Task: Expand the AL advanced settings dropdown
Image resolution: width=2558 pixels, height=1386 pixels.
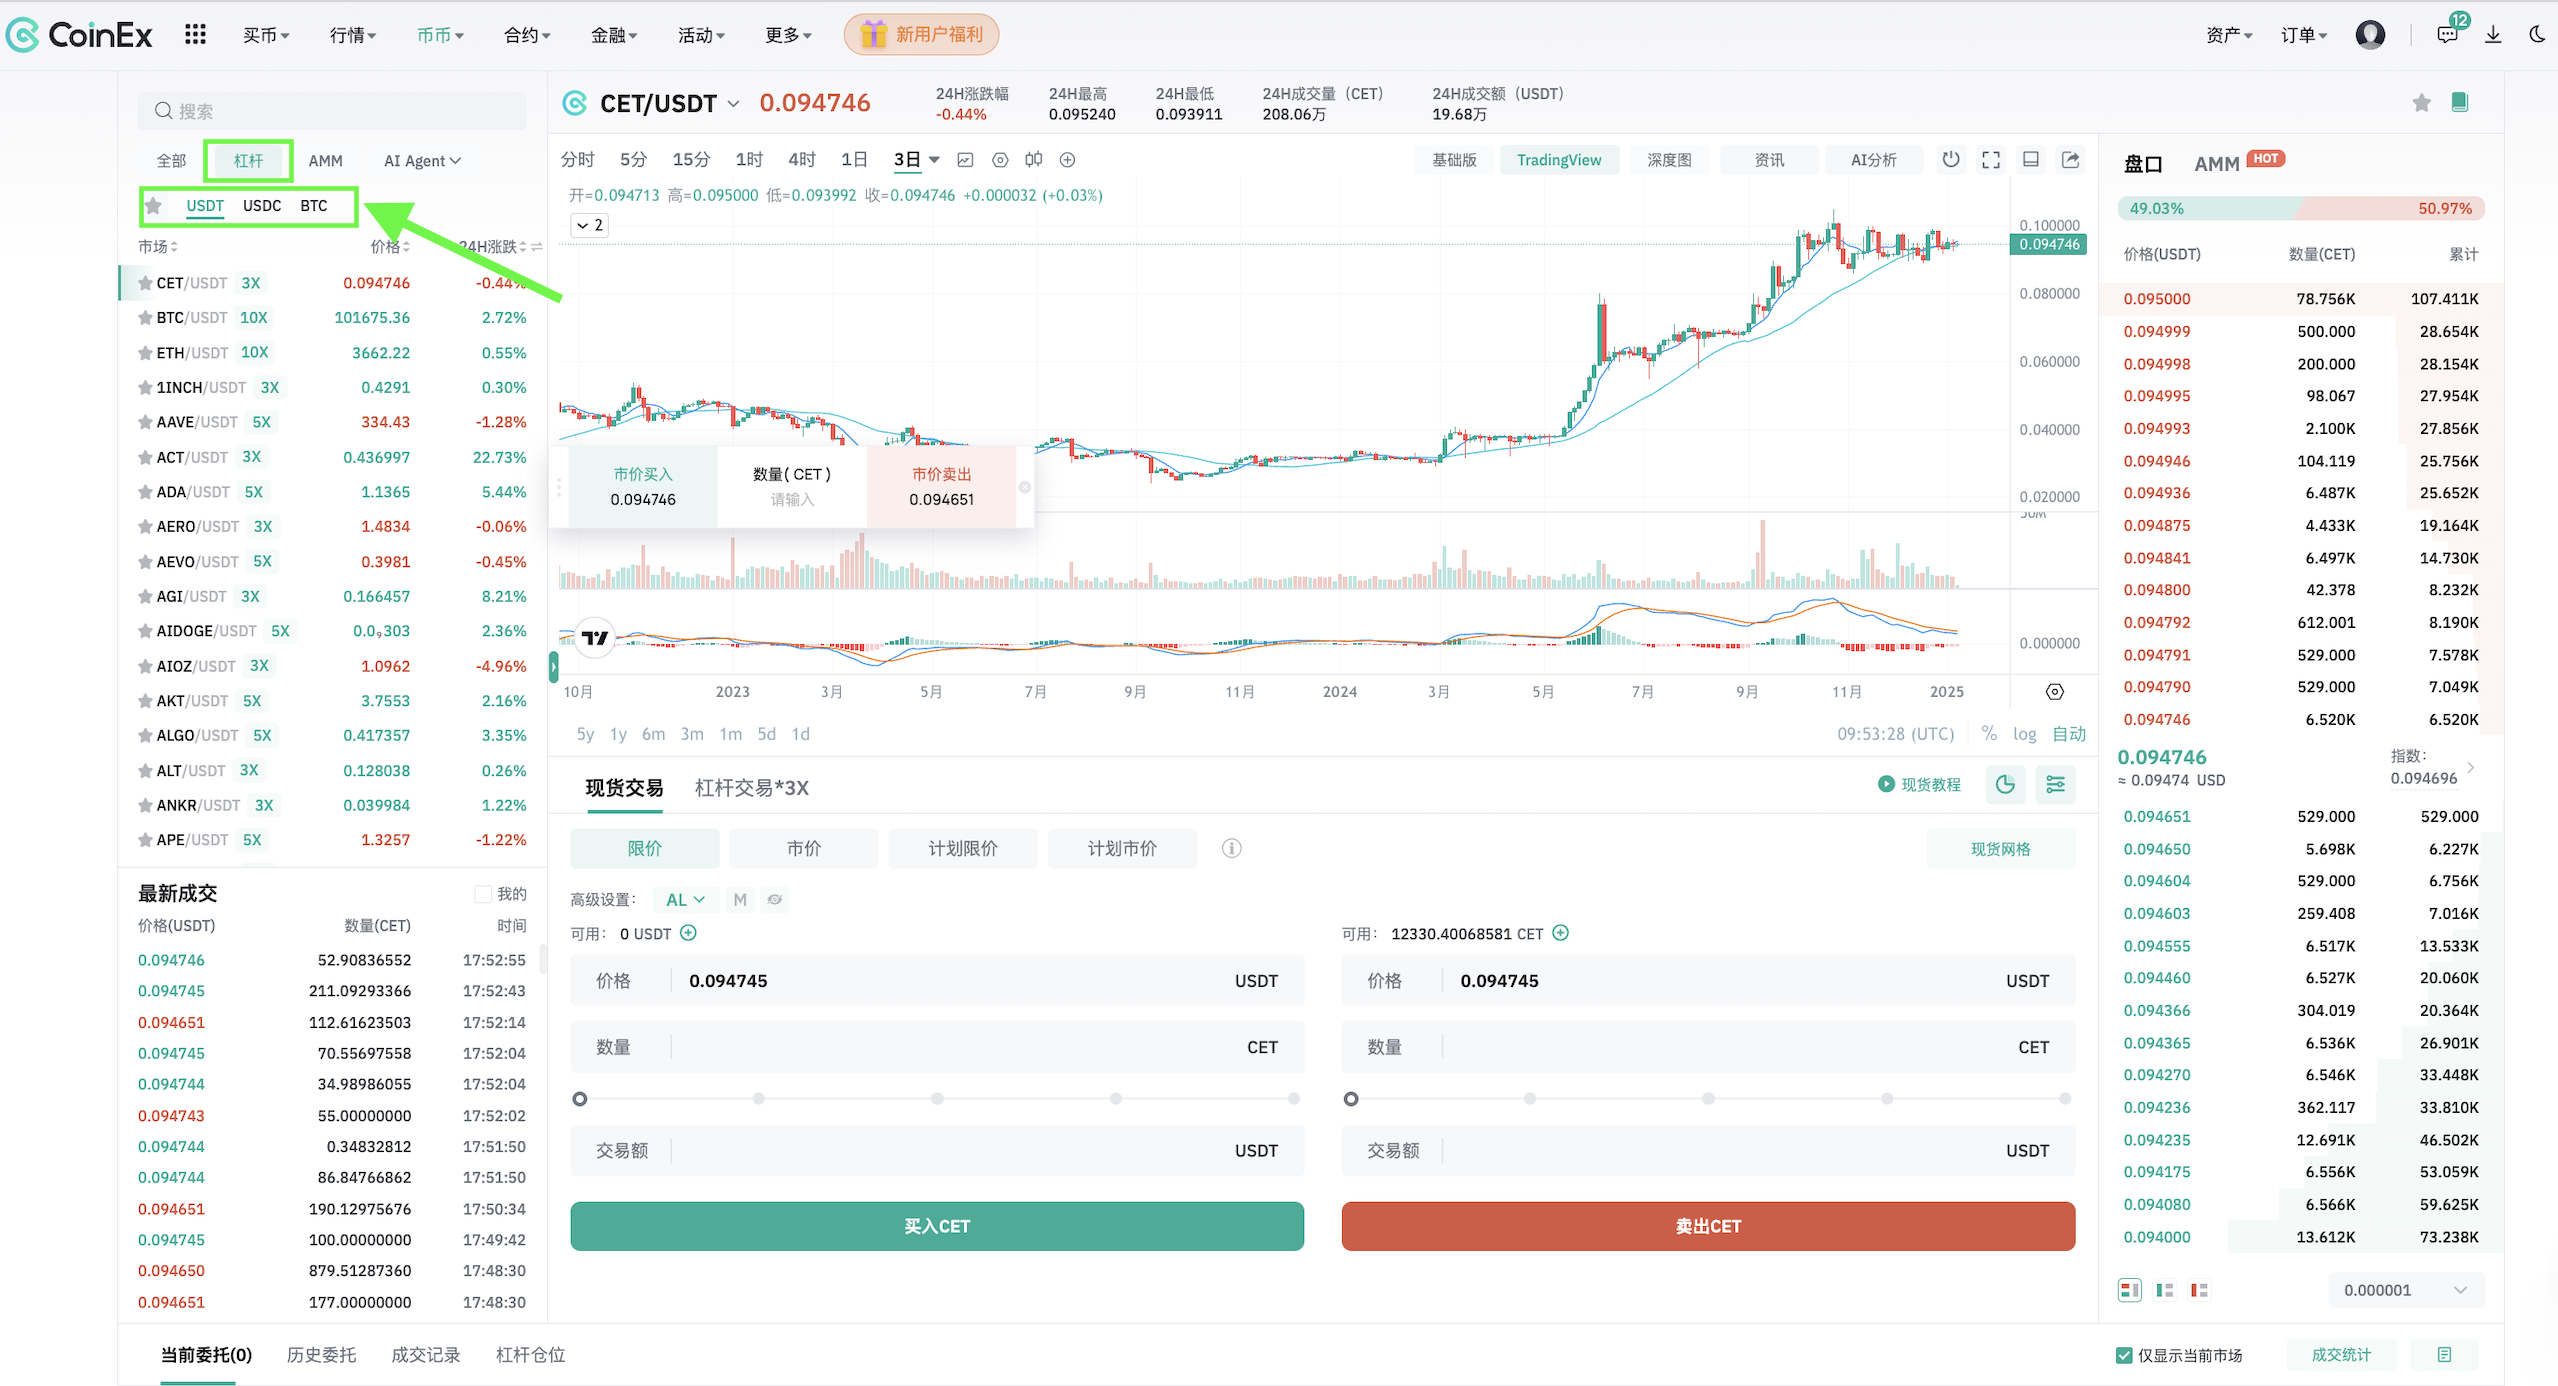Action: [x=685, y=899]
